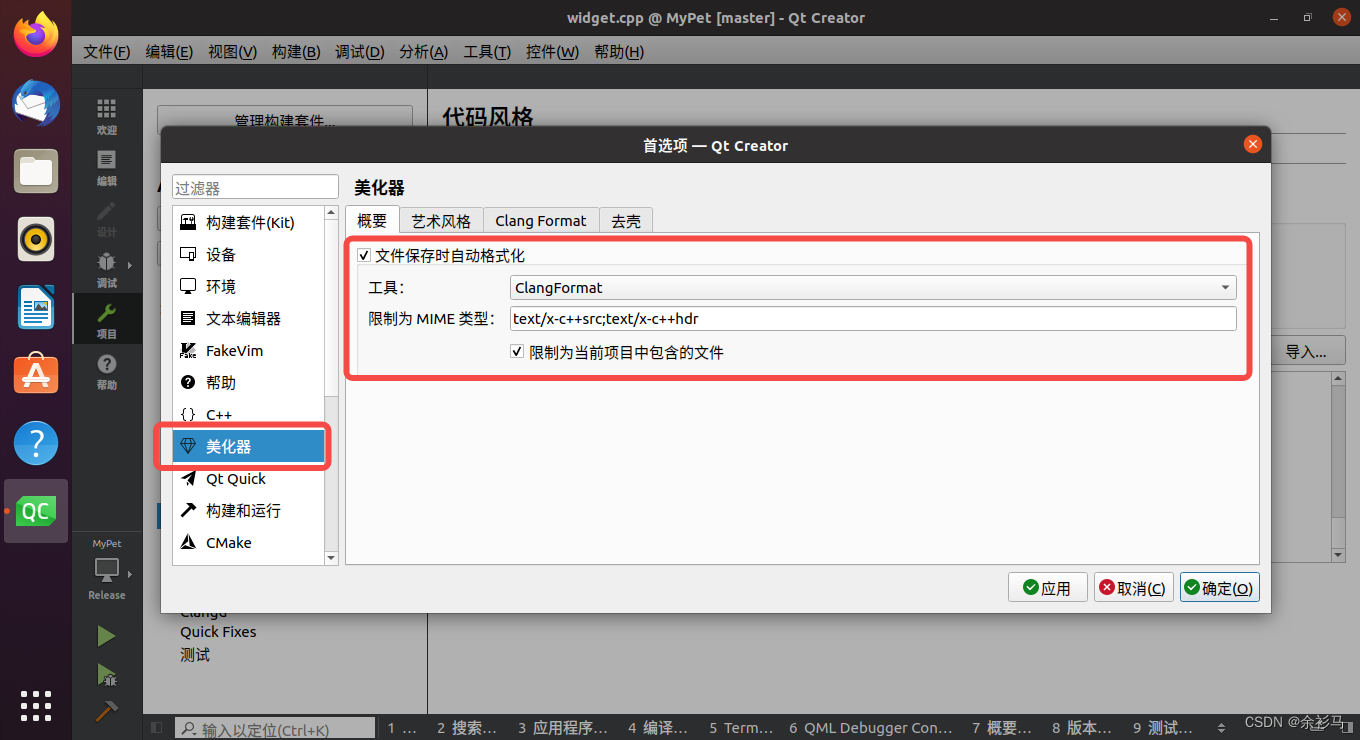Open the 控件(W) menu
Viewport: 1360px width, 740px height.
point(552,52)
